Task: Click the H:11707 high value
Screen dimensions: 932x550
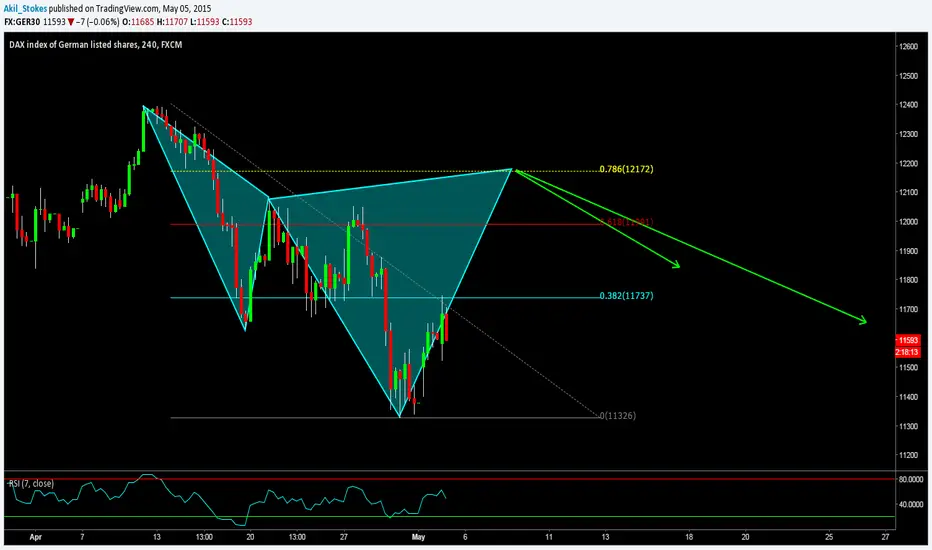Action: 172,21
